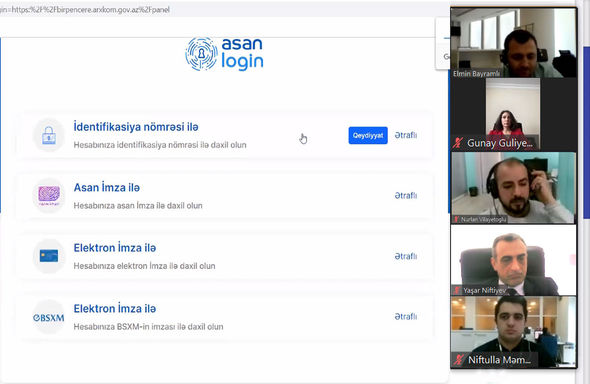Select Nurlan Vilayetoglu video thumbnail

(x=513, y=188)
